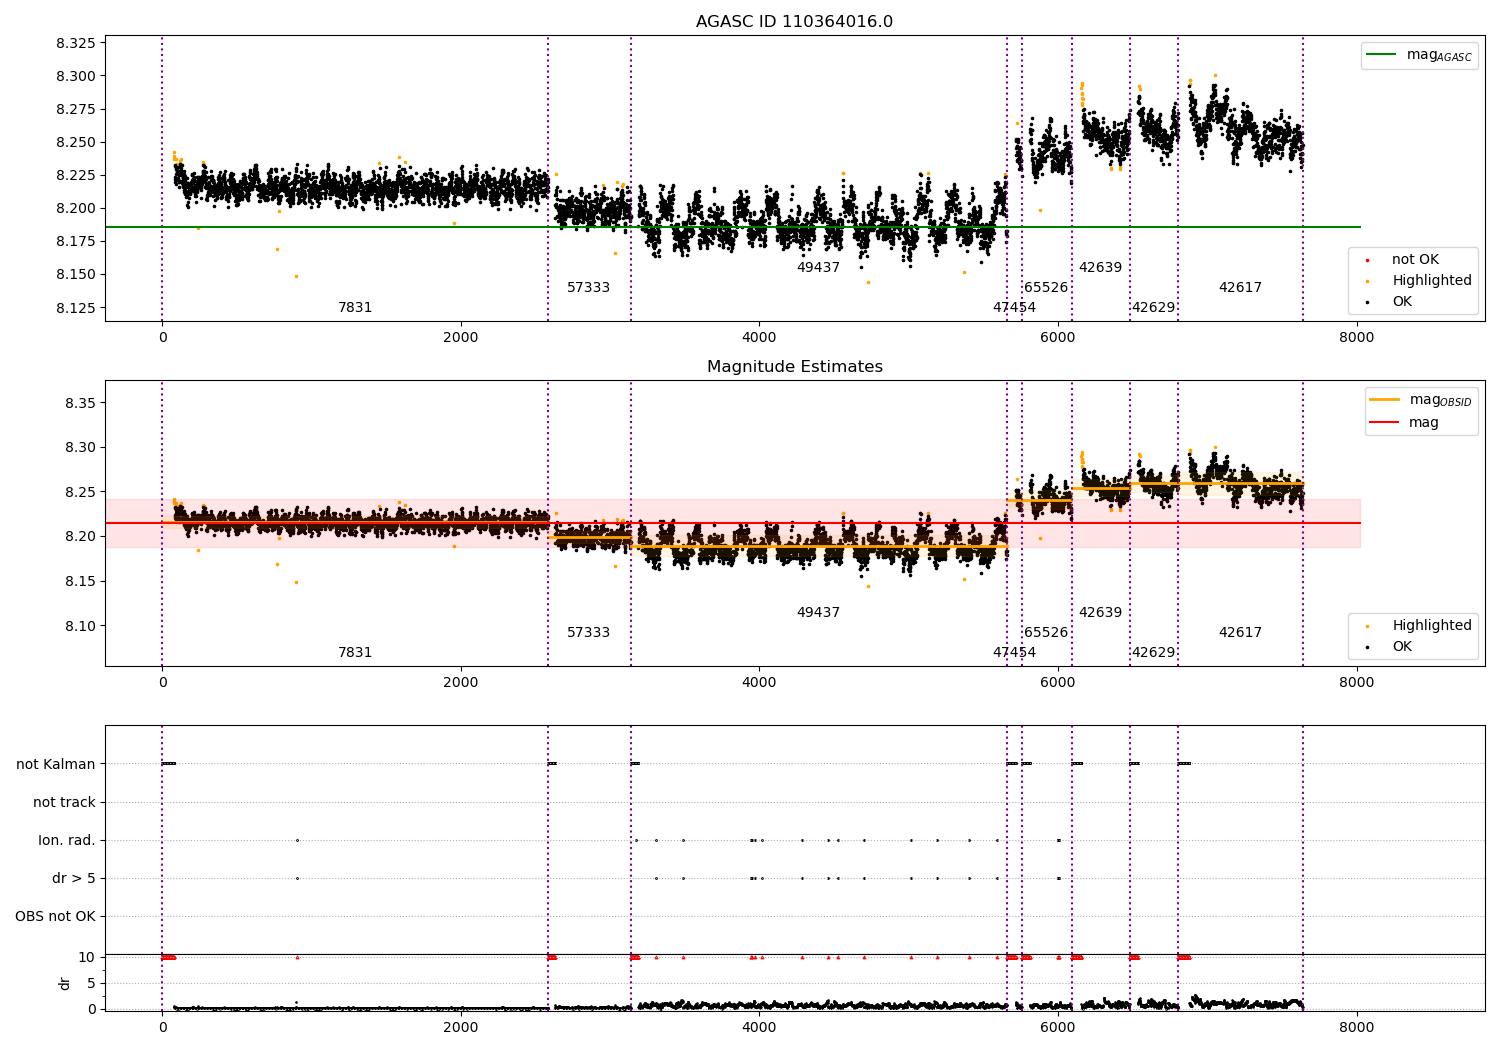
Task: Click the OK marker in middle plot legend
Action: [x=1367, y=647]
